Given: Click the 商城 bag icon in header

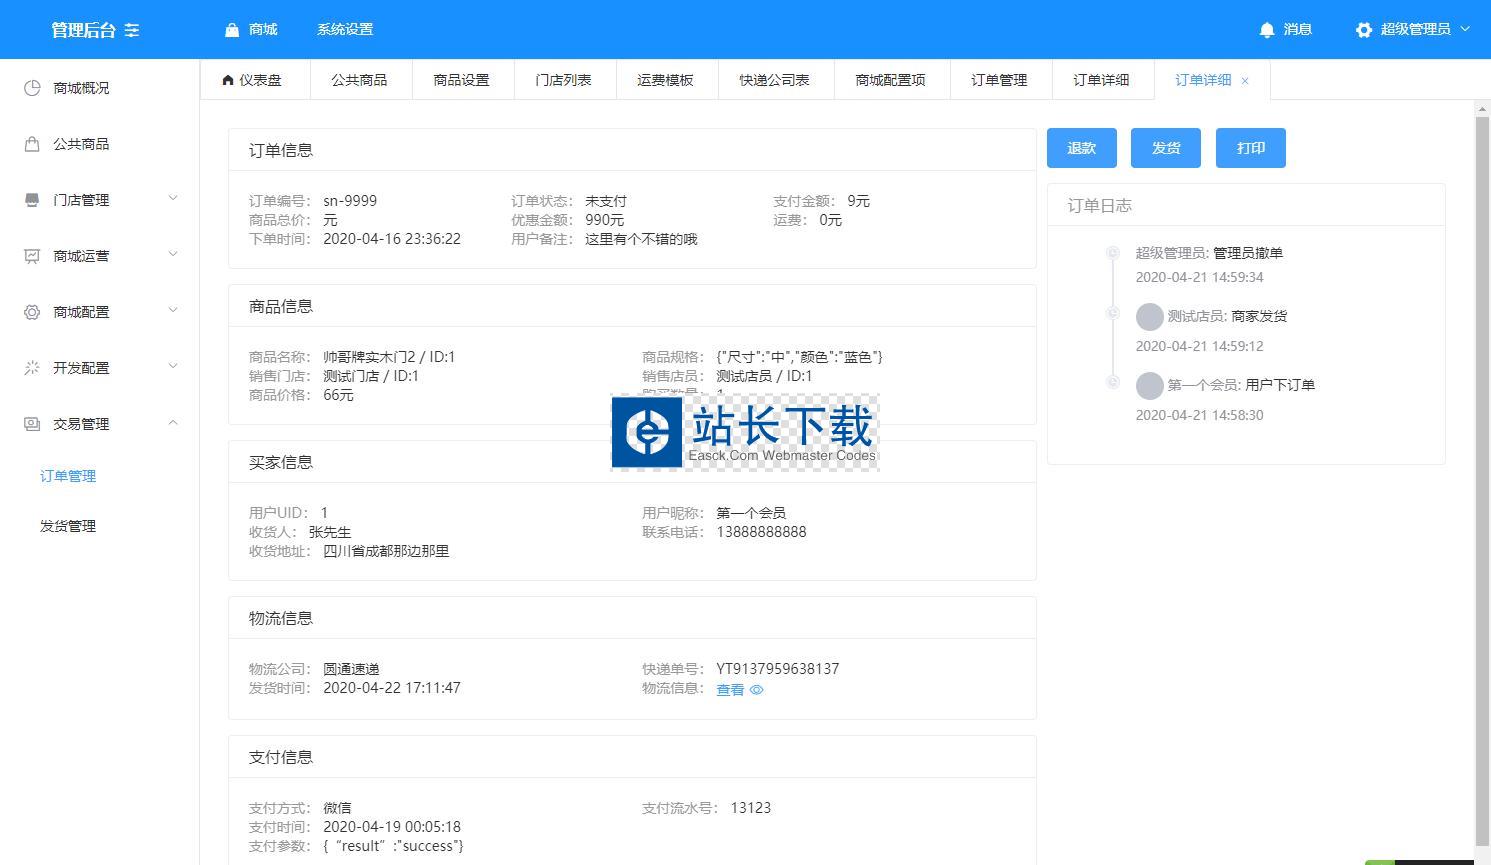Looking at the screenshot, I should 232,30.
